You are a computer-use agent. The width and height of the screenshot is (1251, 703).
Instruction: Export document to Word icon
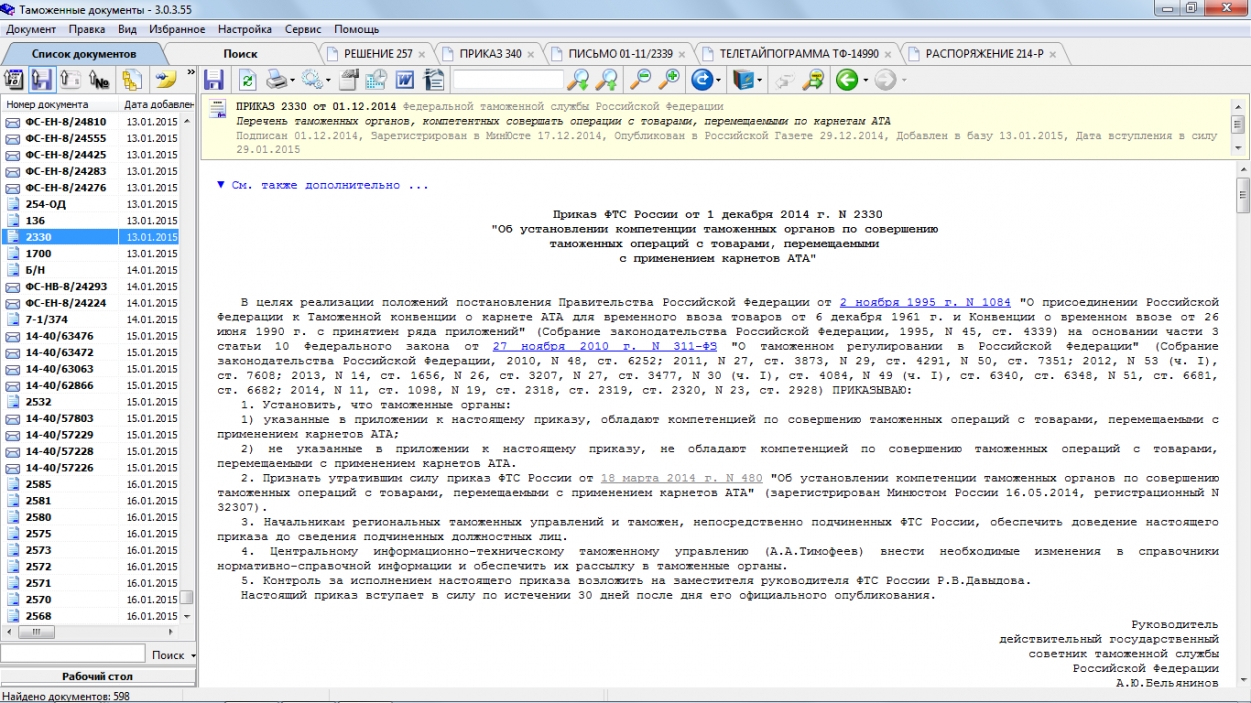(x=407, y=80)
